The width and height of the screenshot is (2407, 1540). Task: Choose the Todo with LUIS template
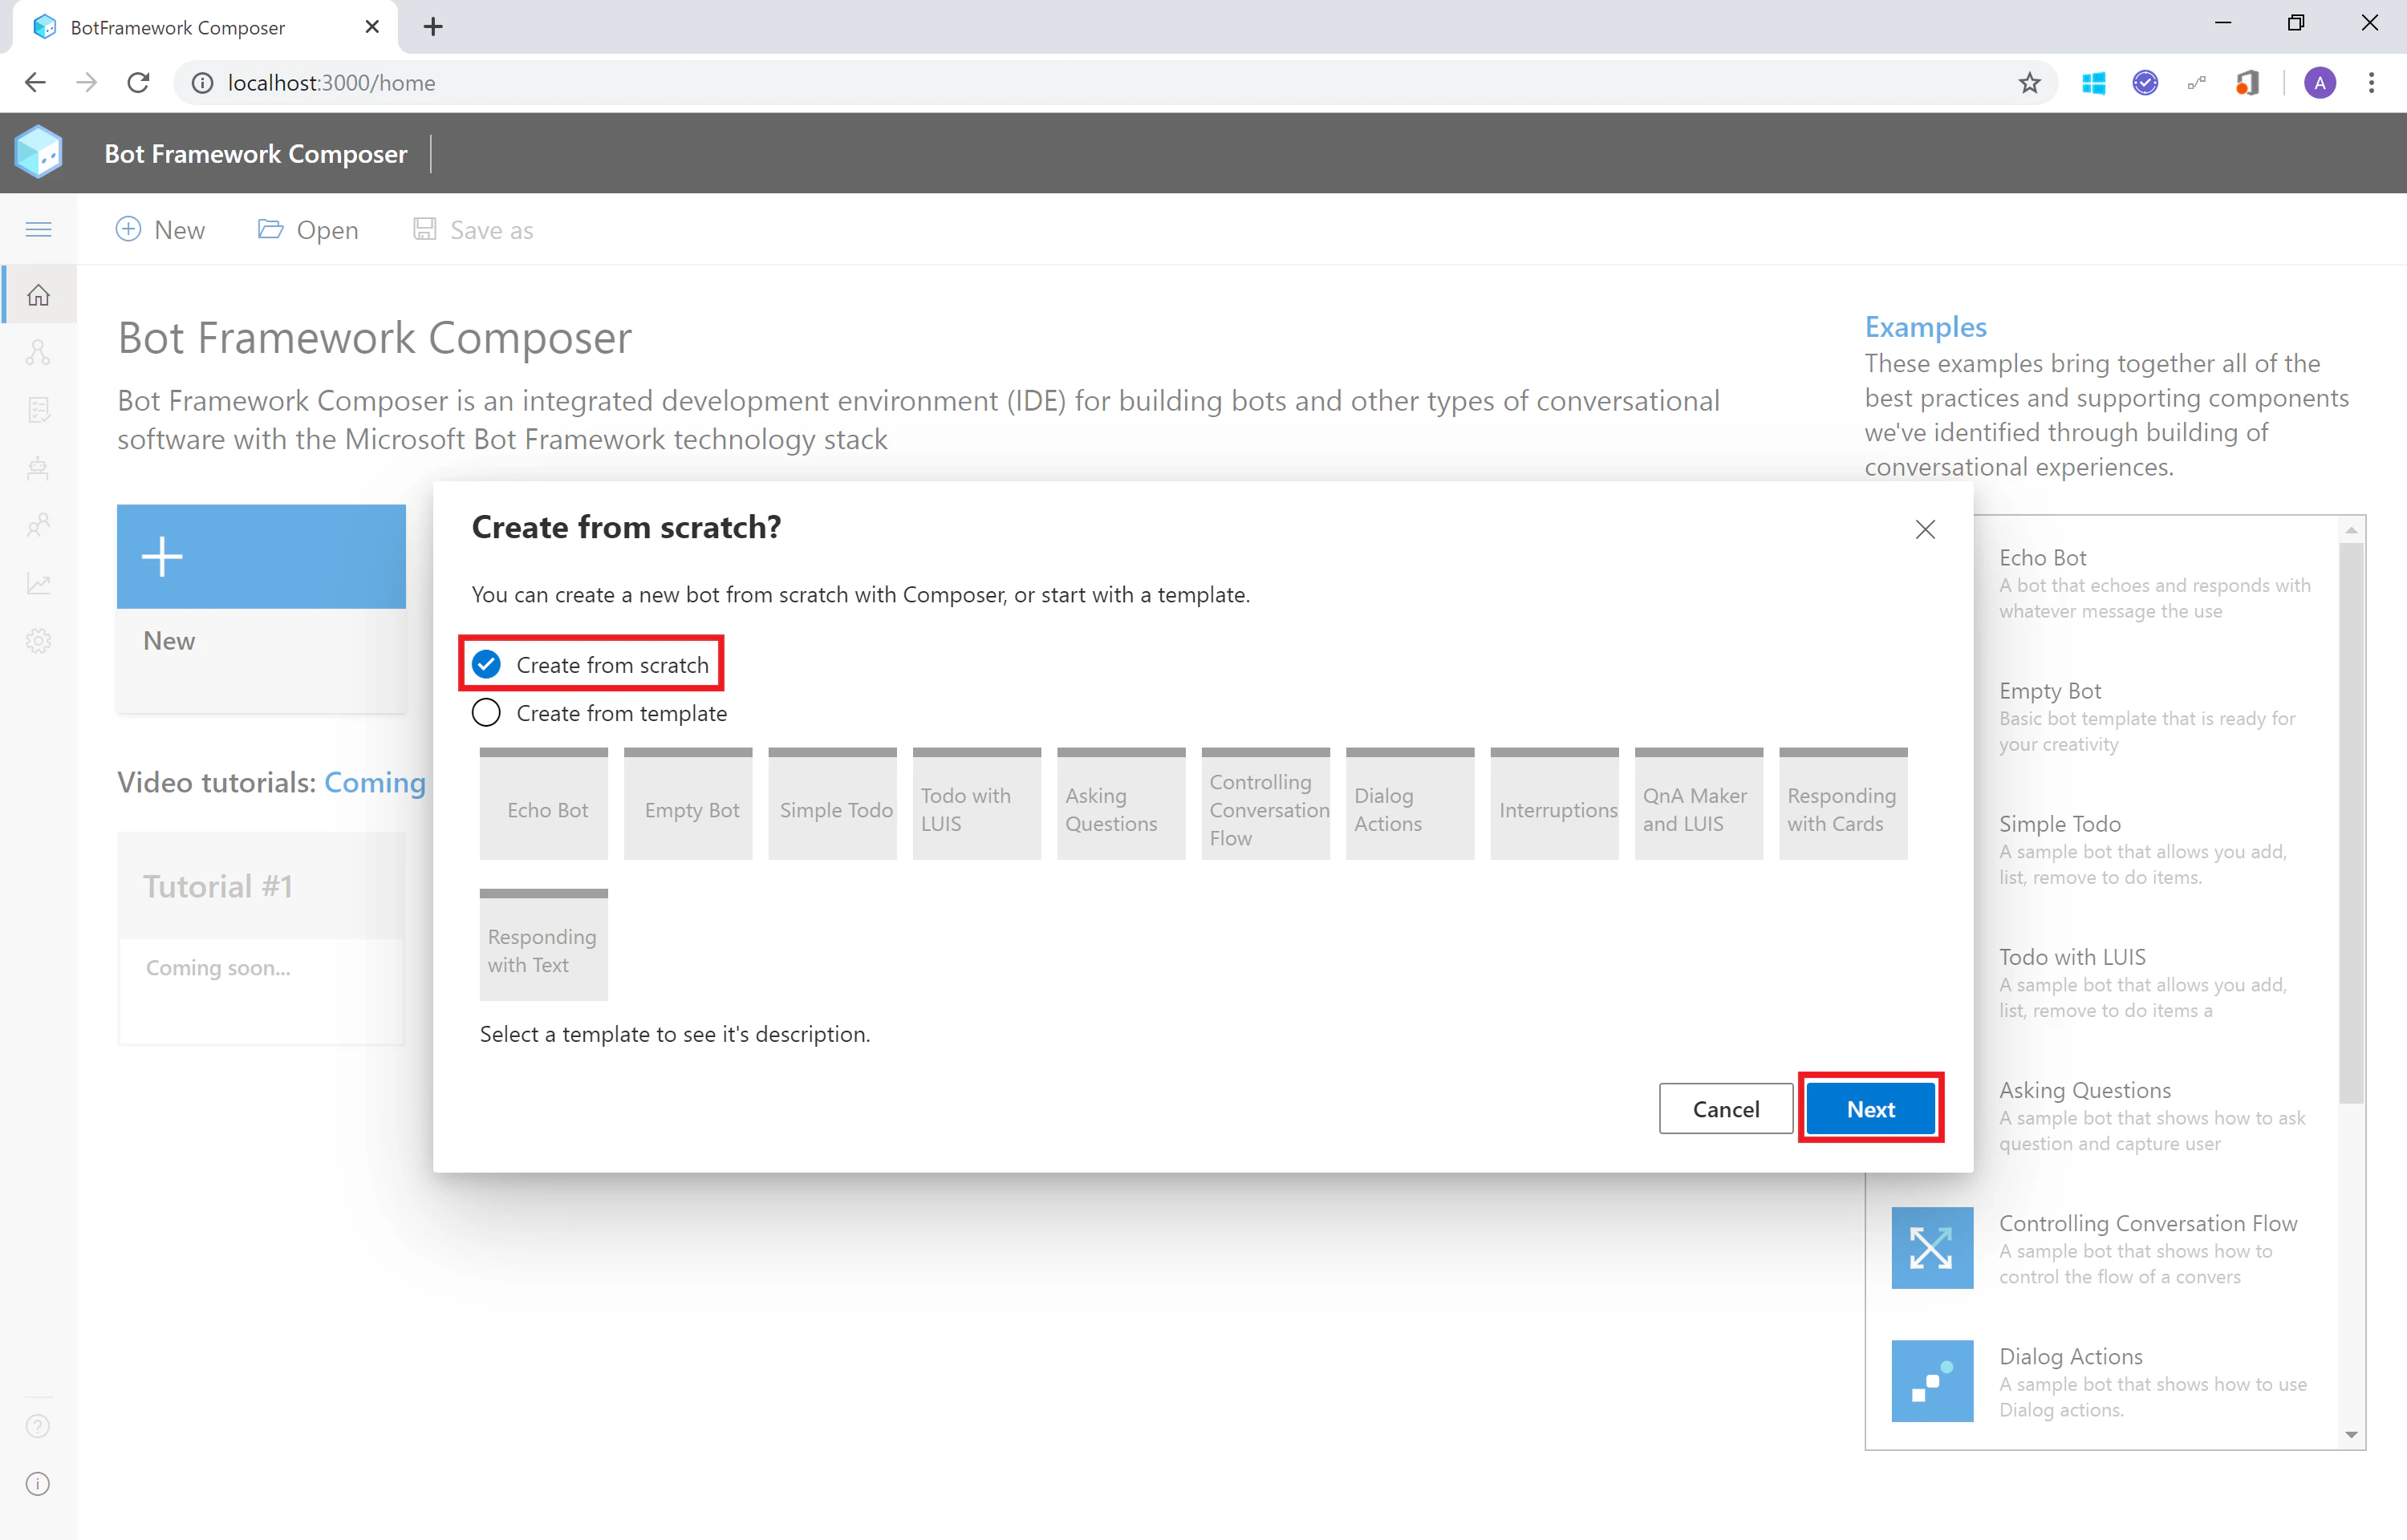tap(977, 804)
